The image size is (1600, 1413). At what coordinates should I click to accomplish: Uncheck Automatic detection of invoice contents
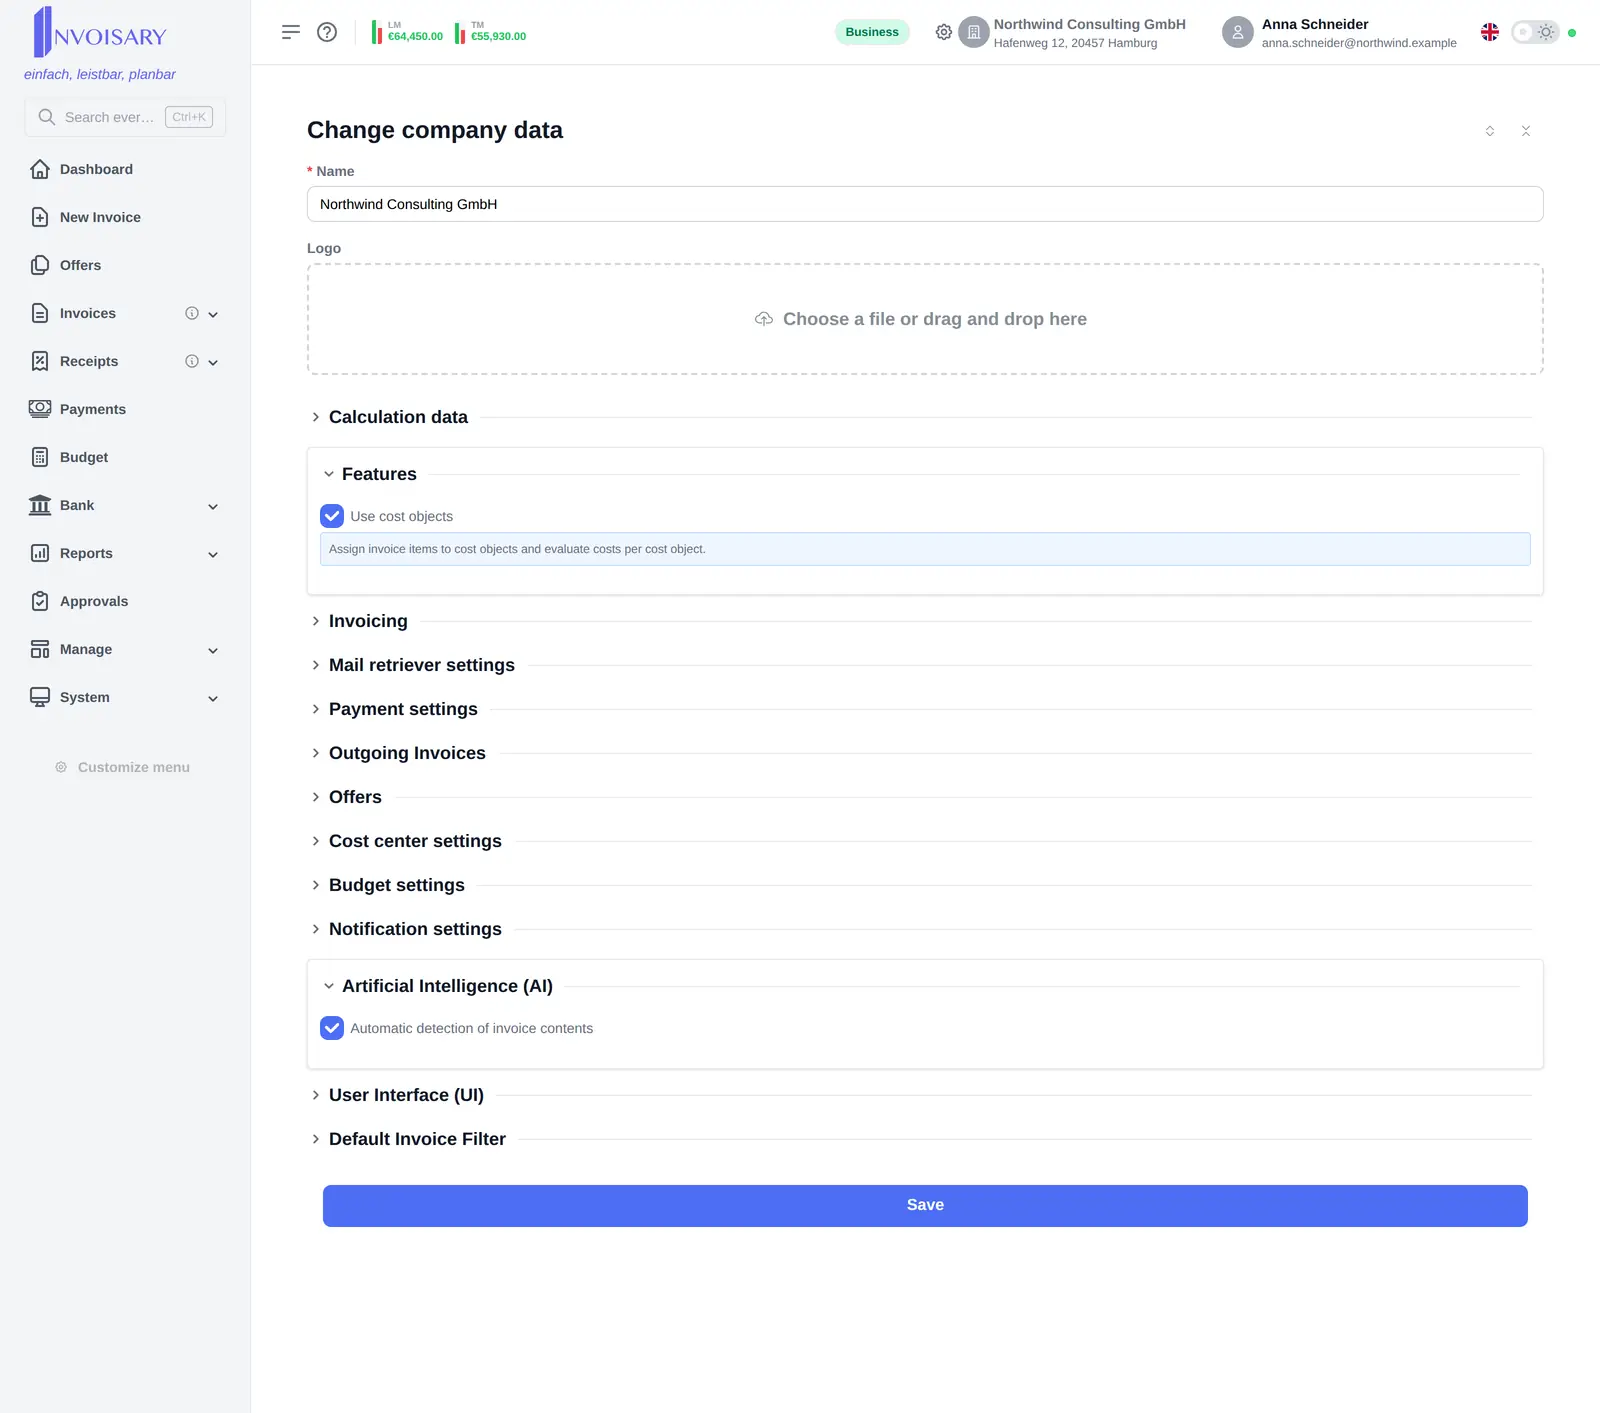(332, 1028)
